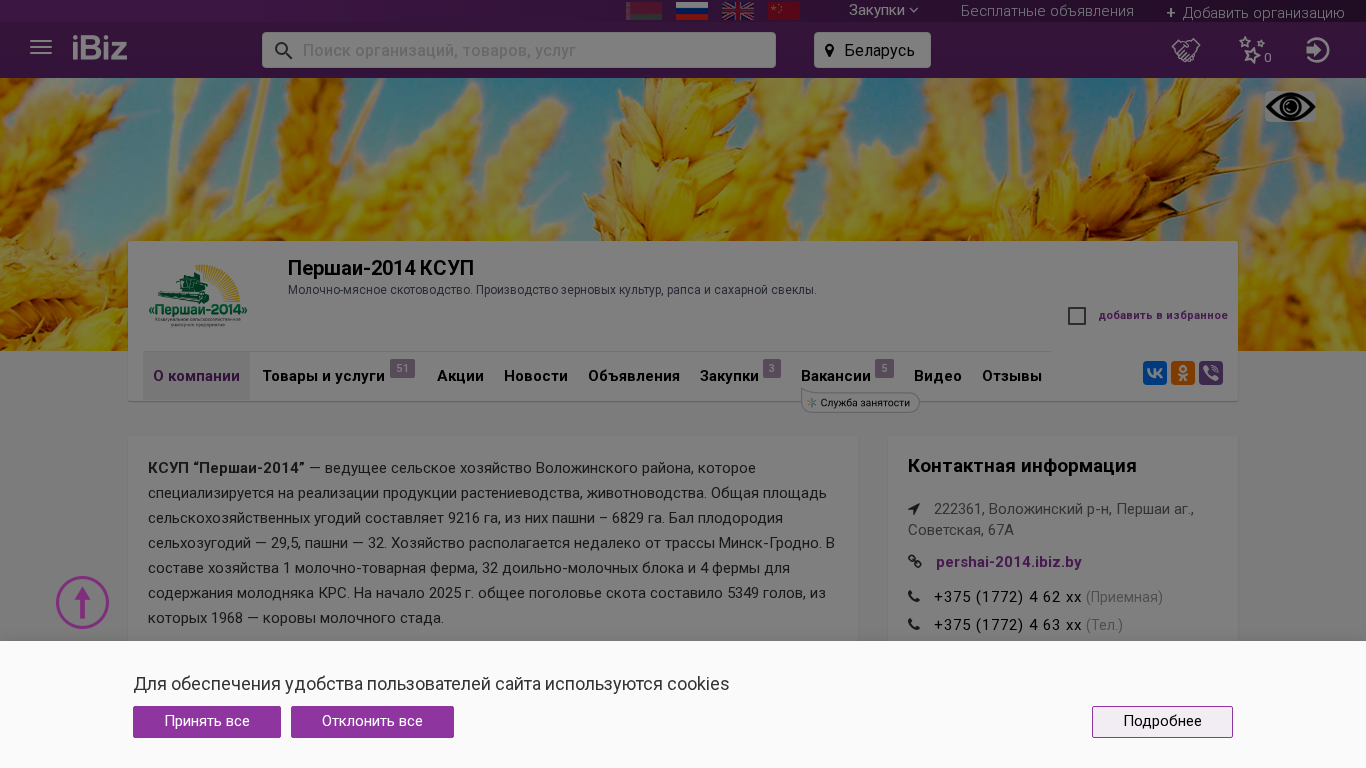Click the Першаи-2014 company logo
The width and height of the screenshot is (1366, 768).
[x=198, y=296]
